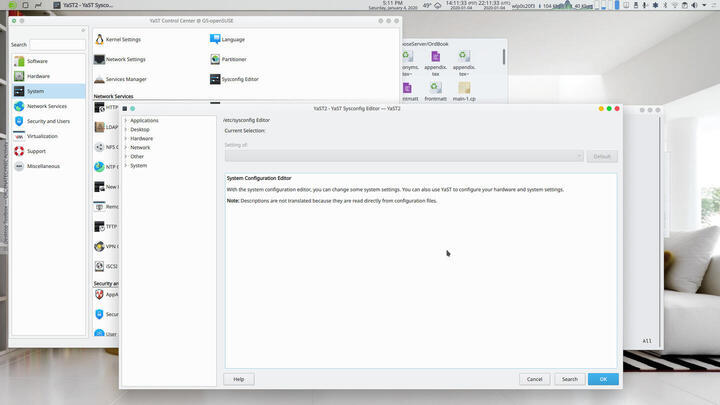Open the TFTP server icon
The height and width of the screenshot is (405, 720).
coord(99,226)
